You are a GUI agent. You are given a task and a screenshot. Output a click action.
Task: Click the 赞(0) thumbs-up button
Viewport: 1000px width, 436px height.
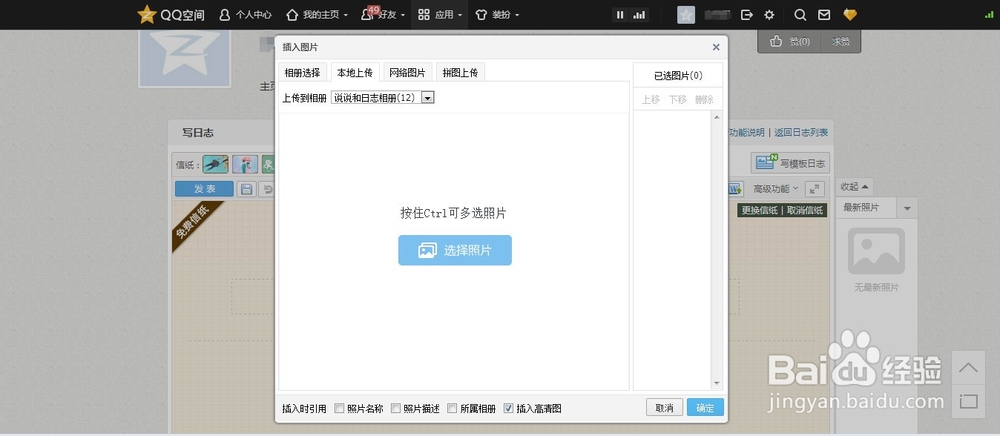pos(790,41)
